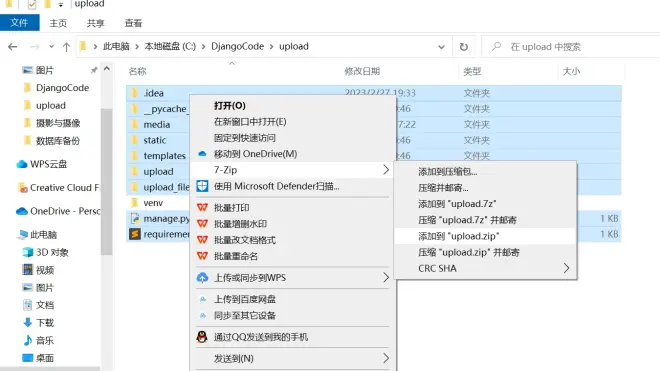The width and height of the screenshot is (660, 371).
Task: Switch to the 主页 ribbon tab
Action: click(58, 23)
